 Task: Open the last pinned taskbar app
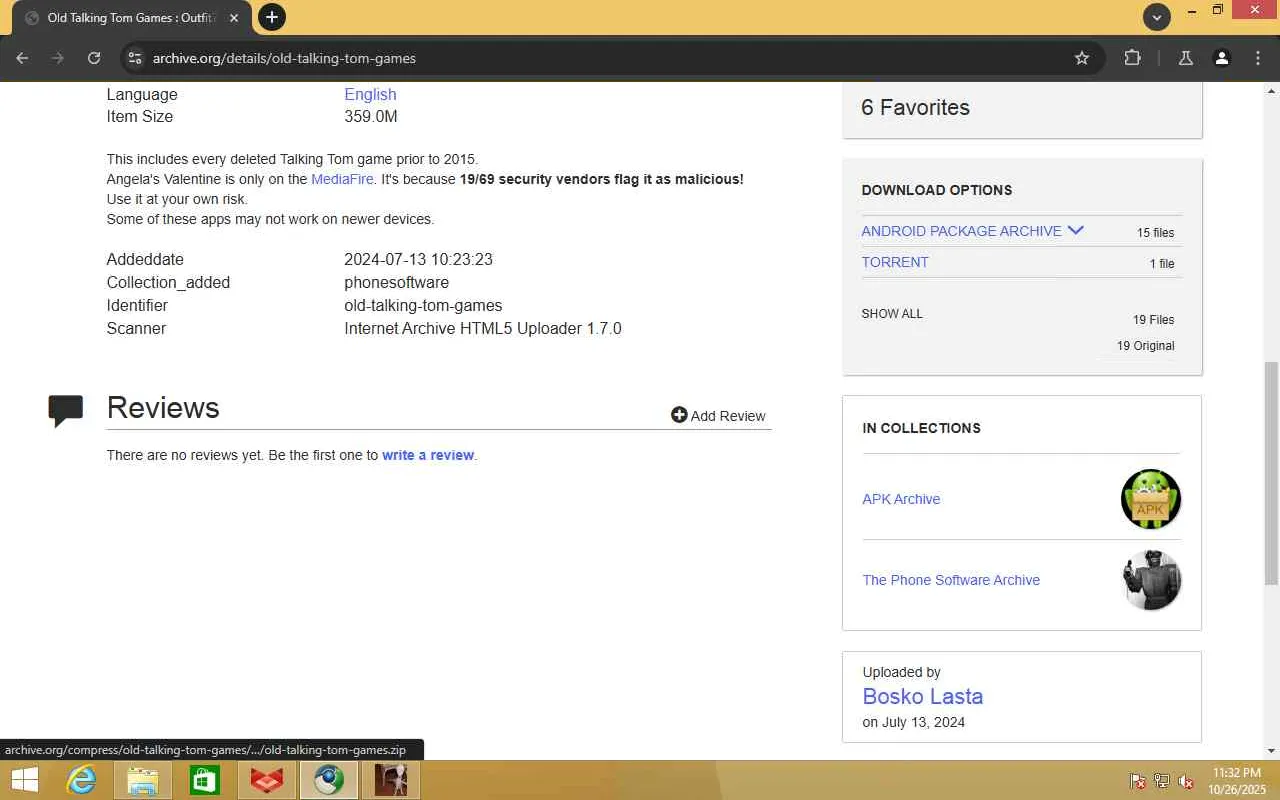click(391, 780)
